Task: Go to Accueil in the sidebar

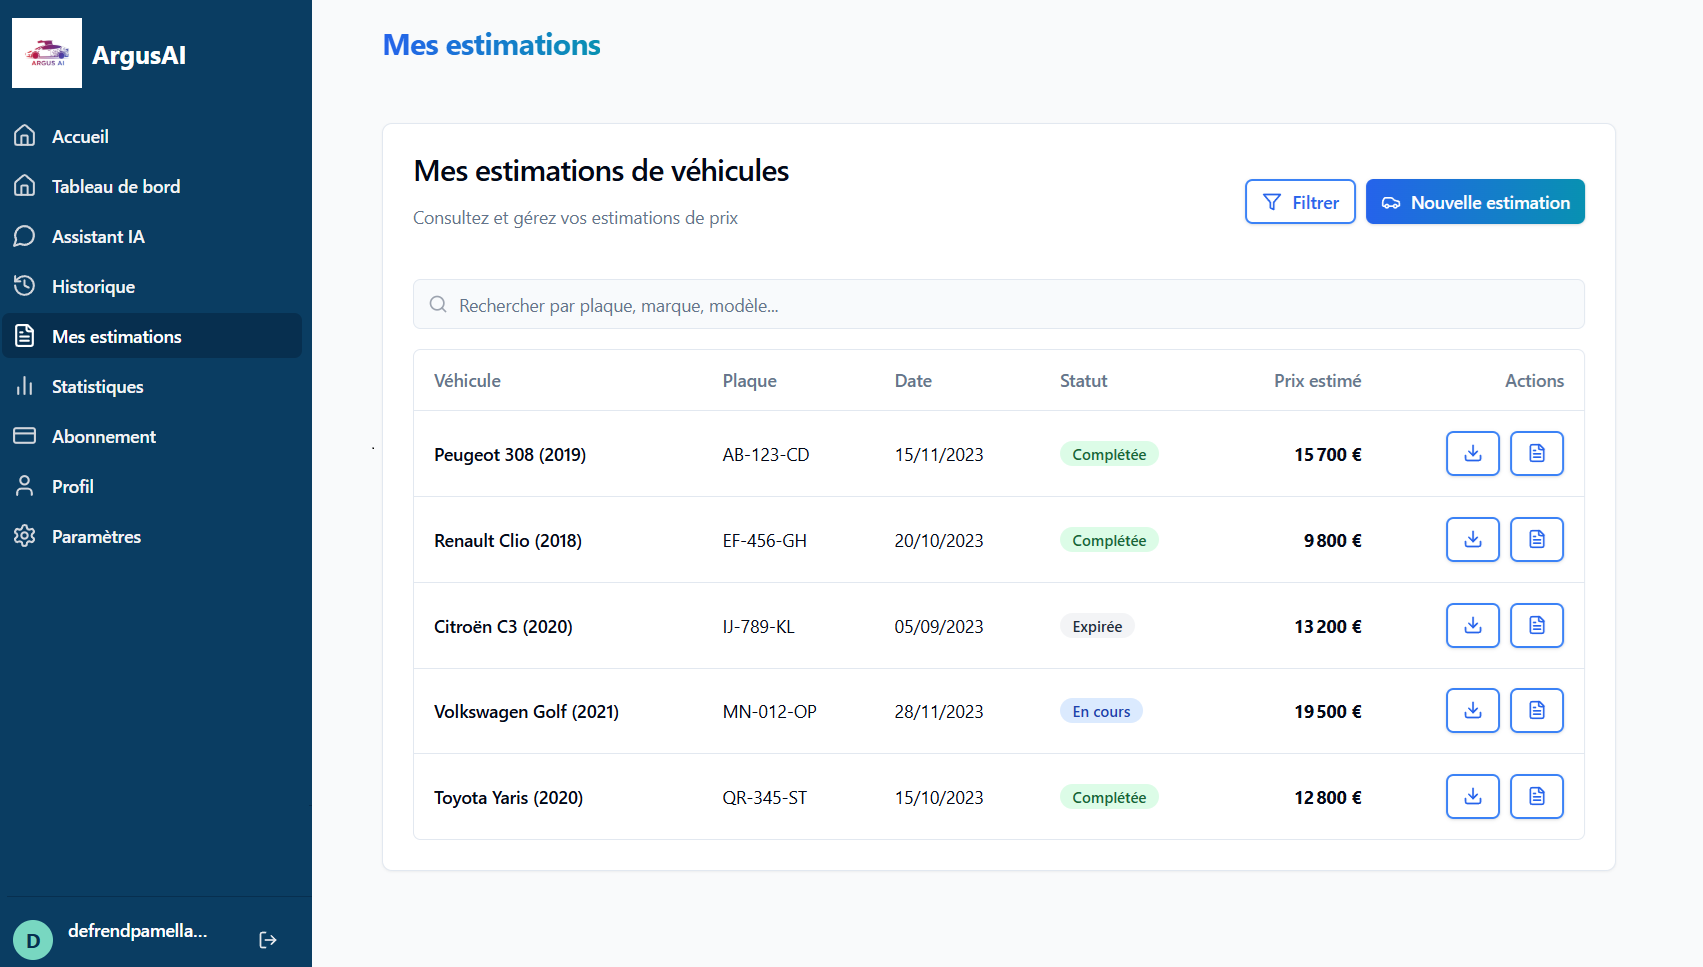Action: click(x=152, y=136)
